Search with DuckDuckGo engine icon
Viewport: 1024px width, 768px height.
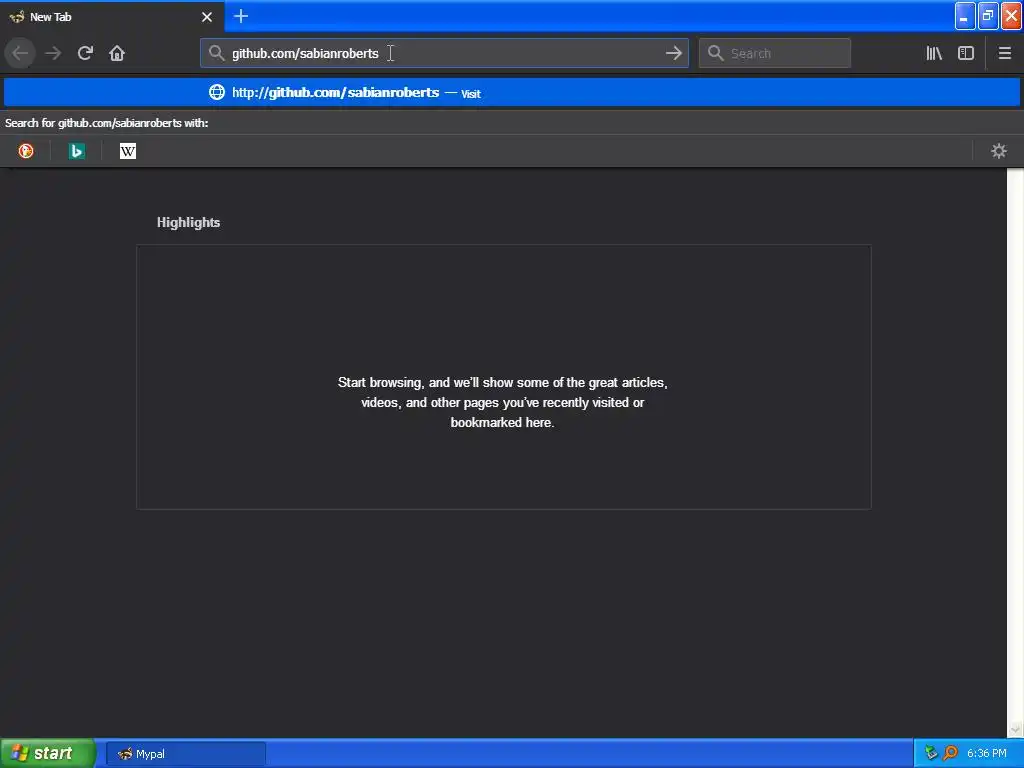(26, 151)
